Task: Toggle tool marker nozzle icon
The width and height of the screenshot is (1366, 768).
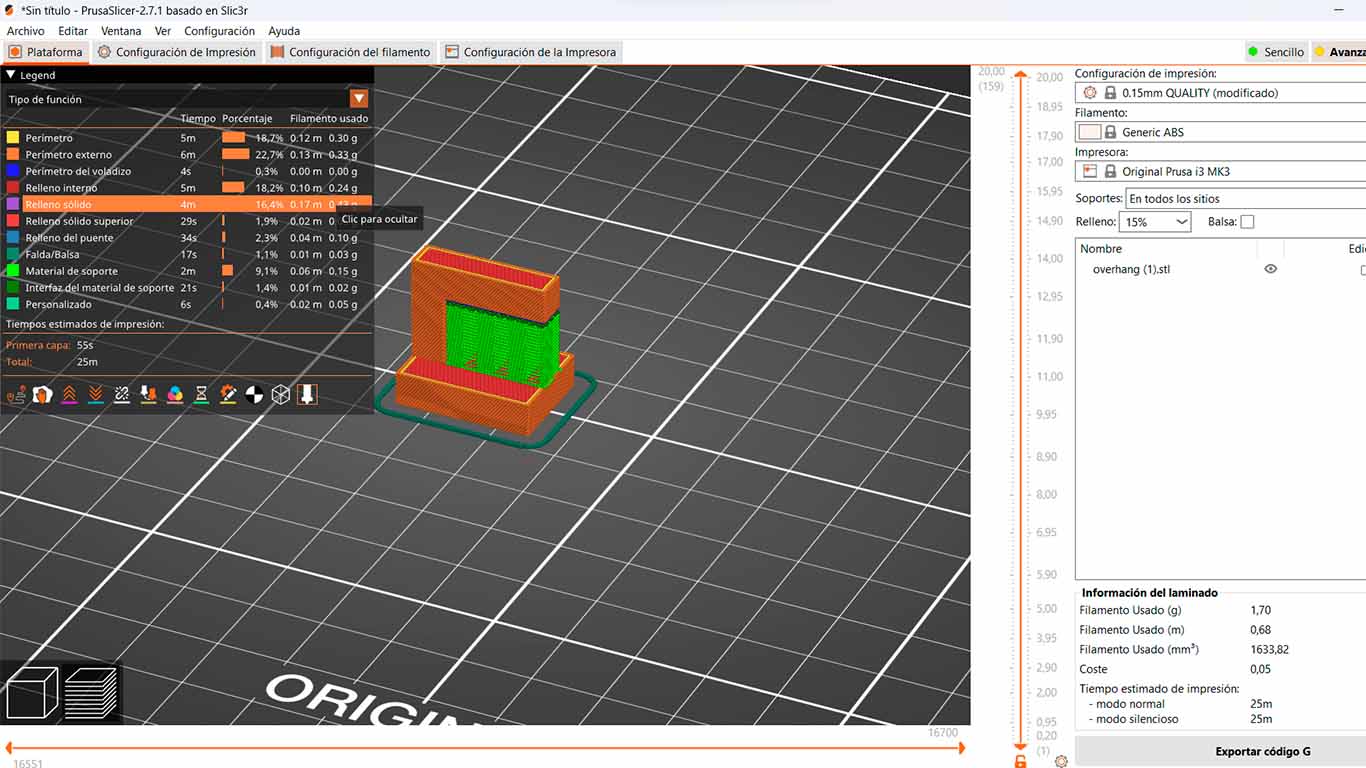Action: (x=307, y=394)
